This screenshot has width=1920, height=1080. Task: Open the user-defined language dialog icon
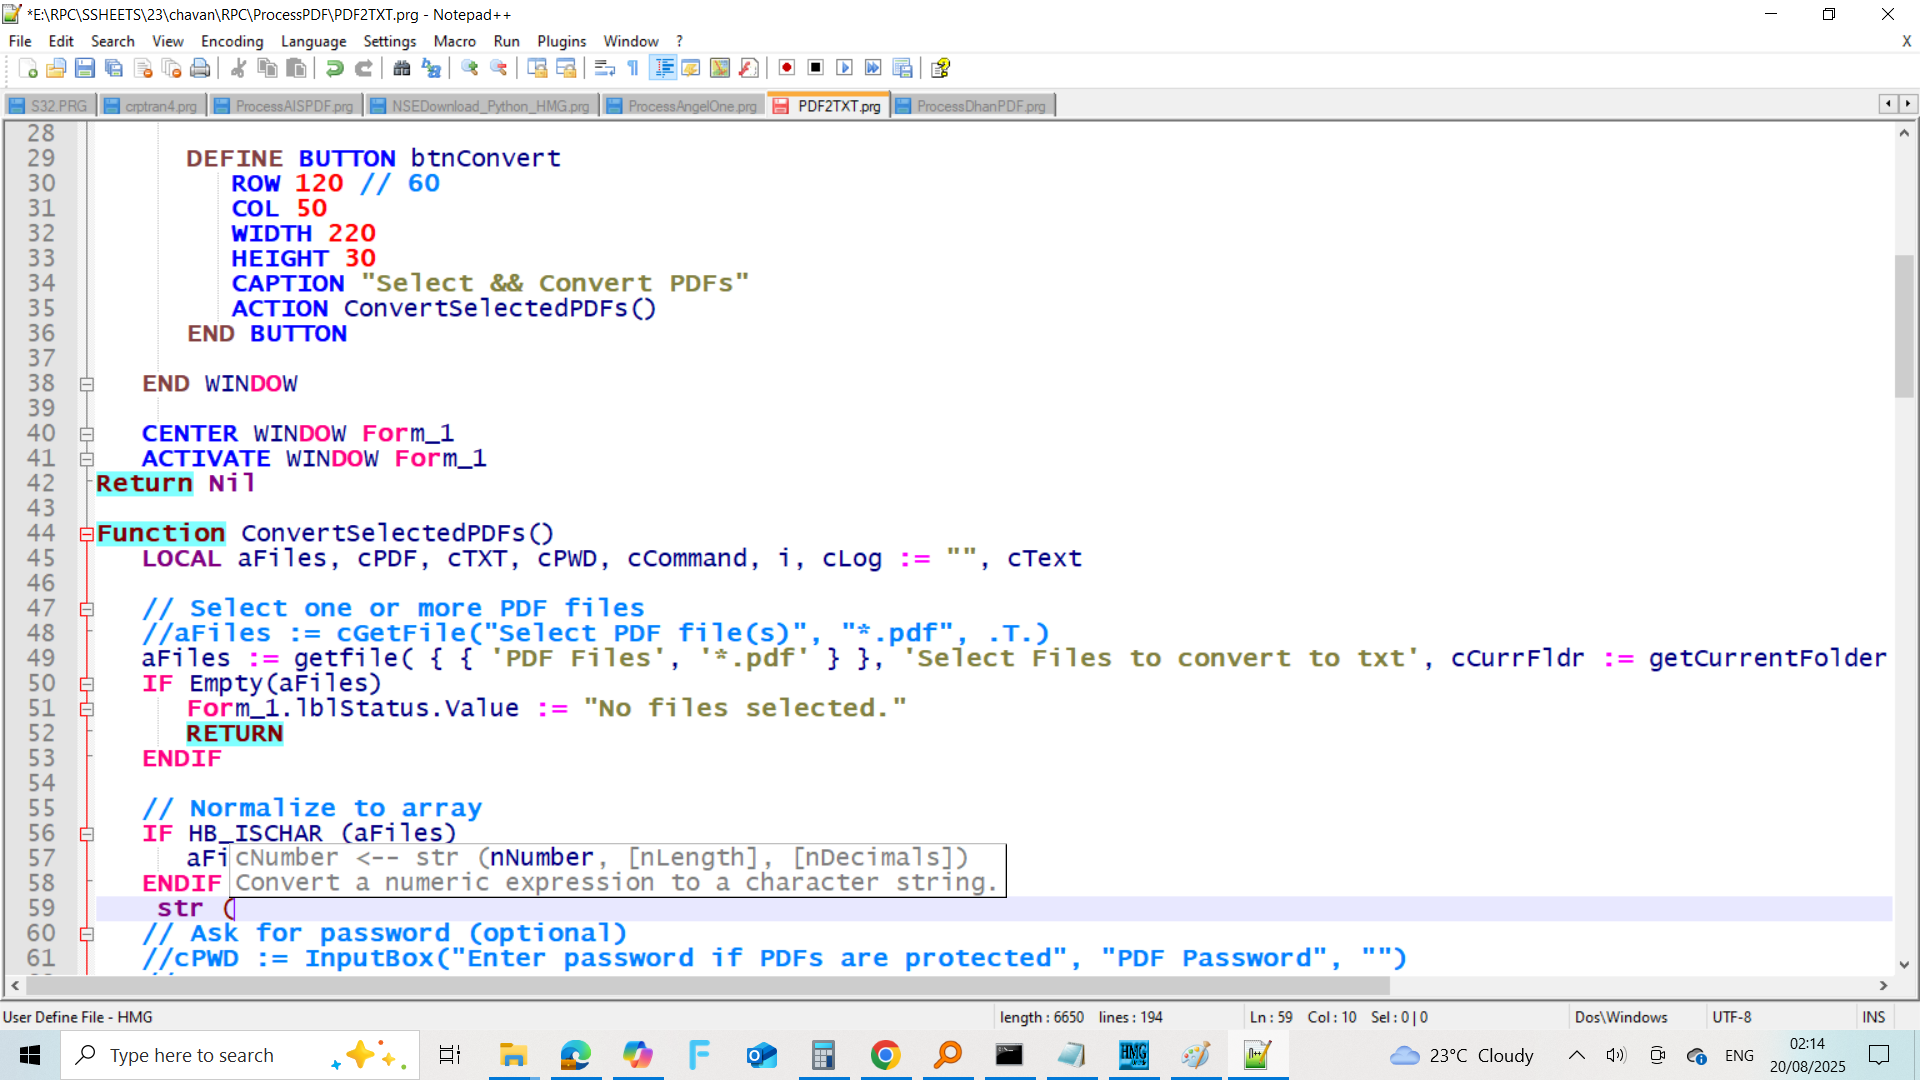pyautogui.click(x=691, y=68)
